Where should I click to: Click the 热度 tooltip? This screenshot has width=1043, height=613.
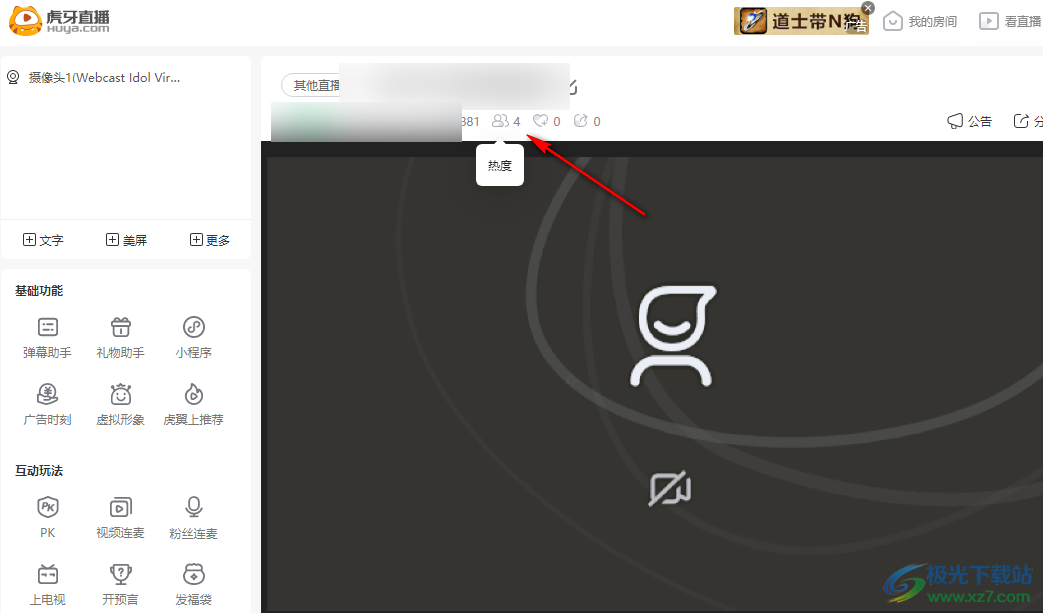[x=500, y=165]
